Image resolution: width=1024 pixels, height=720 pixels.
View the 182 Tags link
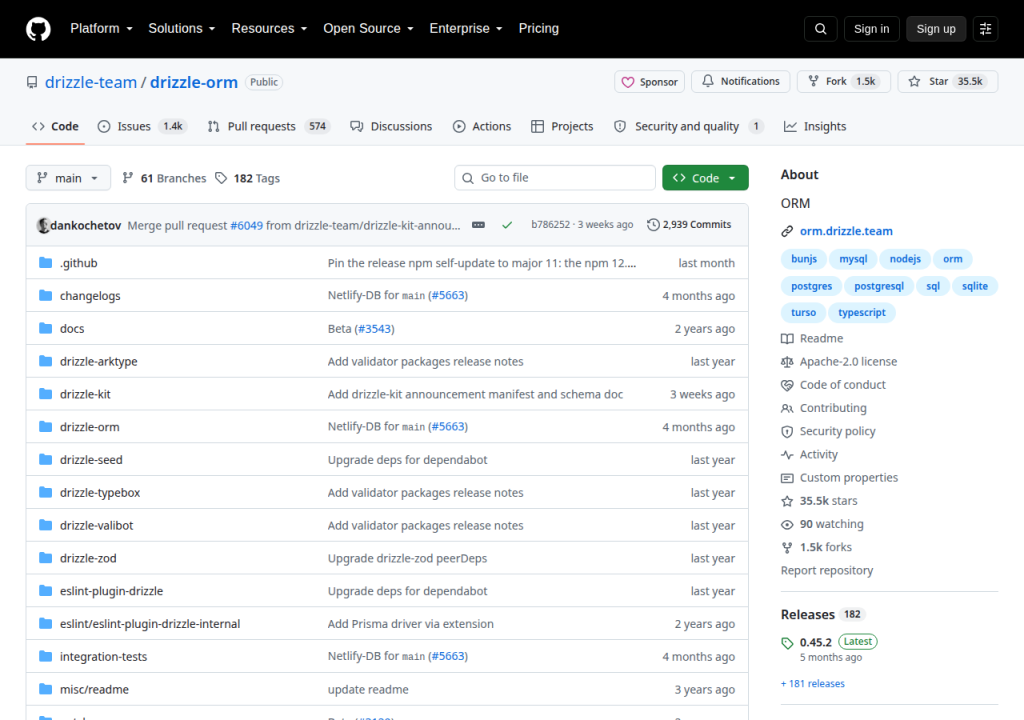pos(248,178)
